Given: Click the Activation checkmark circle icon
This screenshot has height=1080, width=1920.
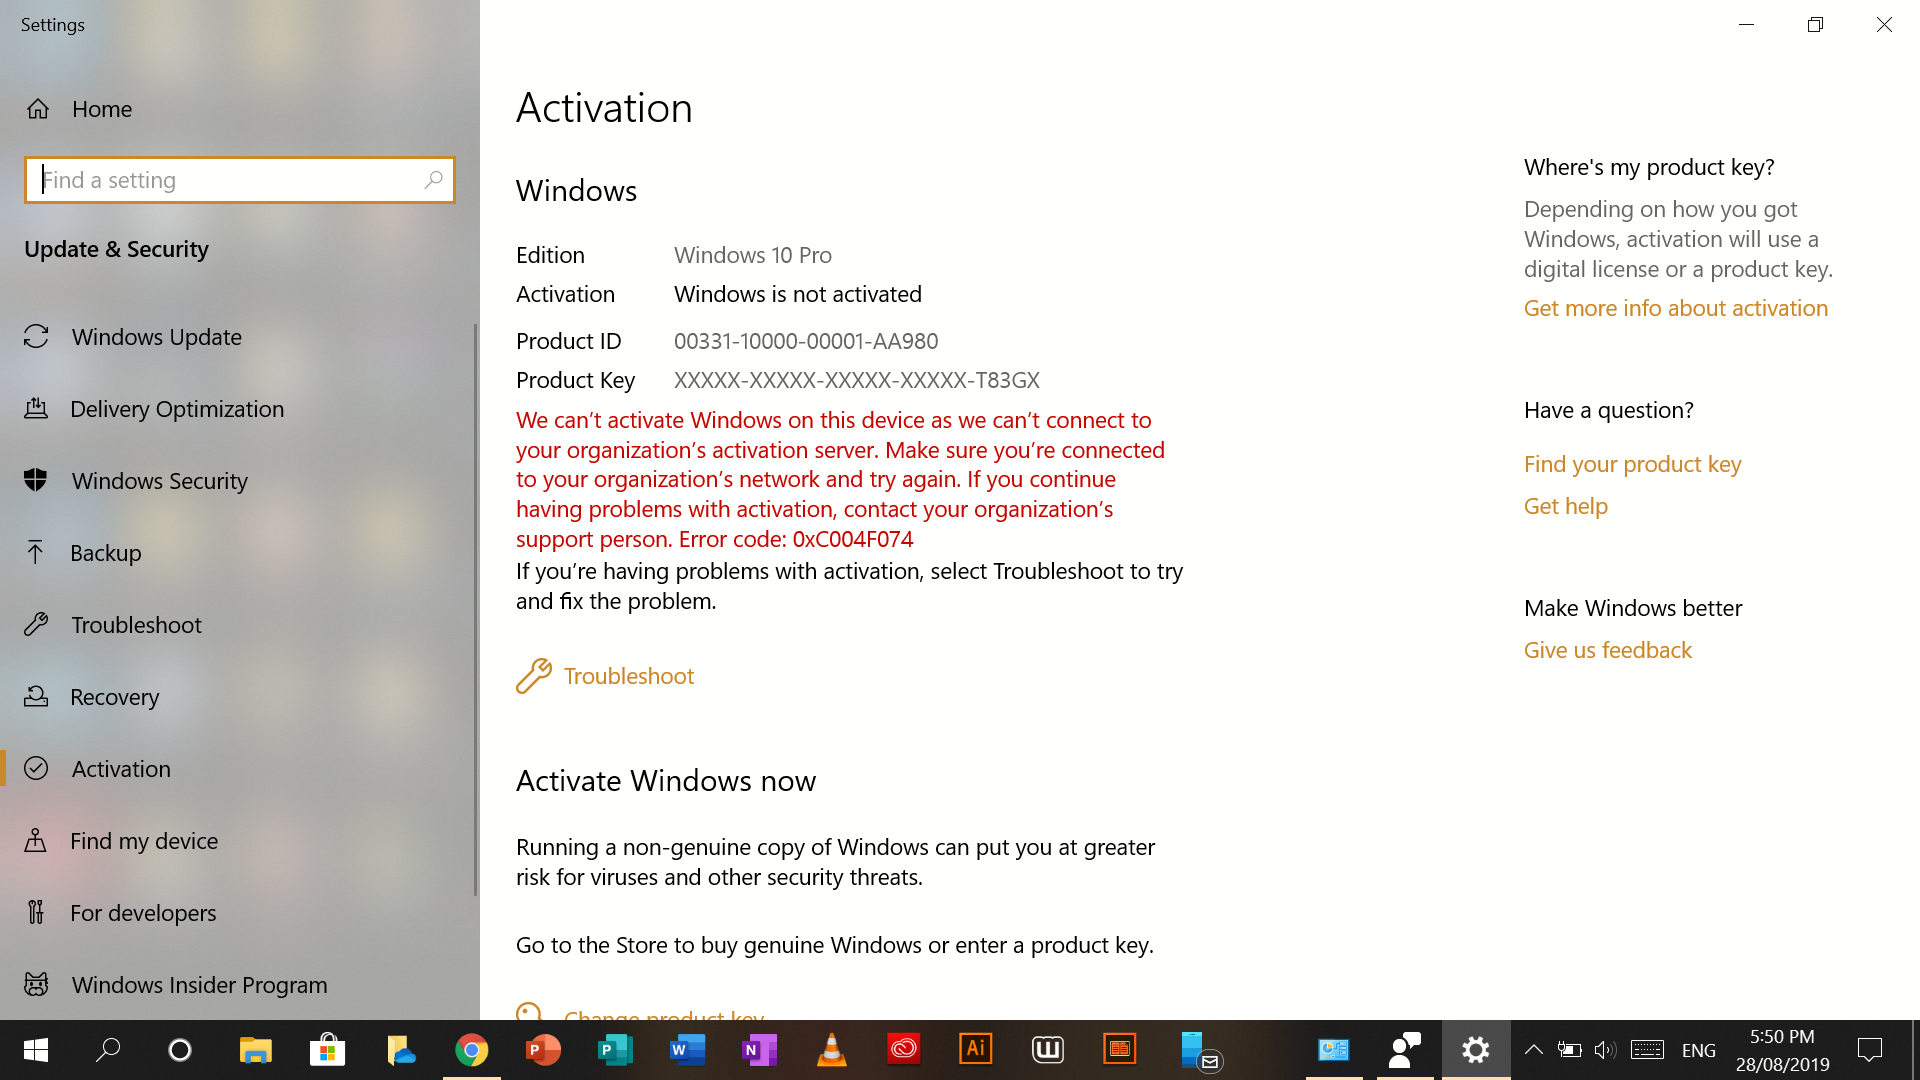Looking at the screenshot, I should click(x=36, y=769).
